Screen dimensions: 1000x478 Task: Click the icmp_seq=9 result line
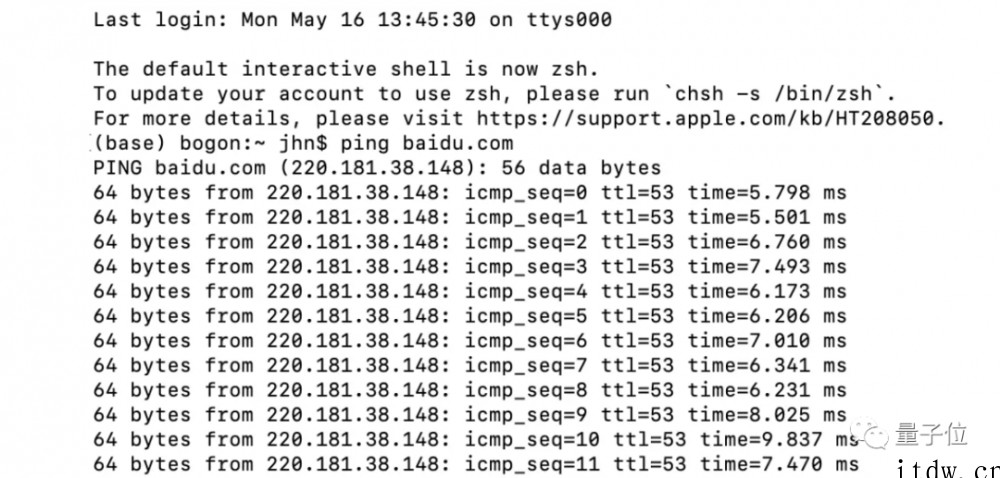tap(470, 415)
